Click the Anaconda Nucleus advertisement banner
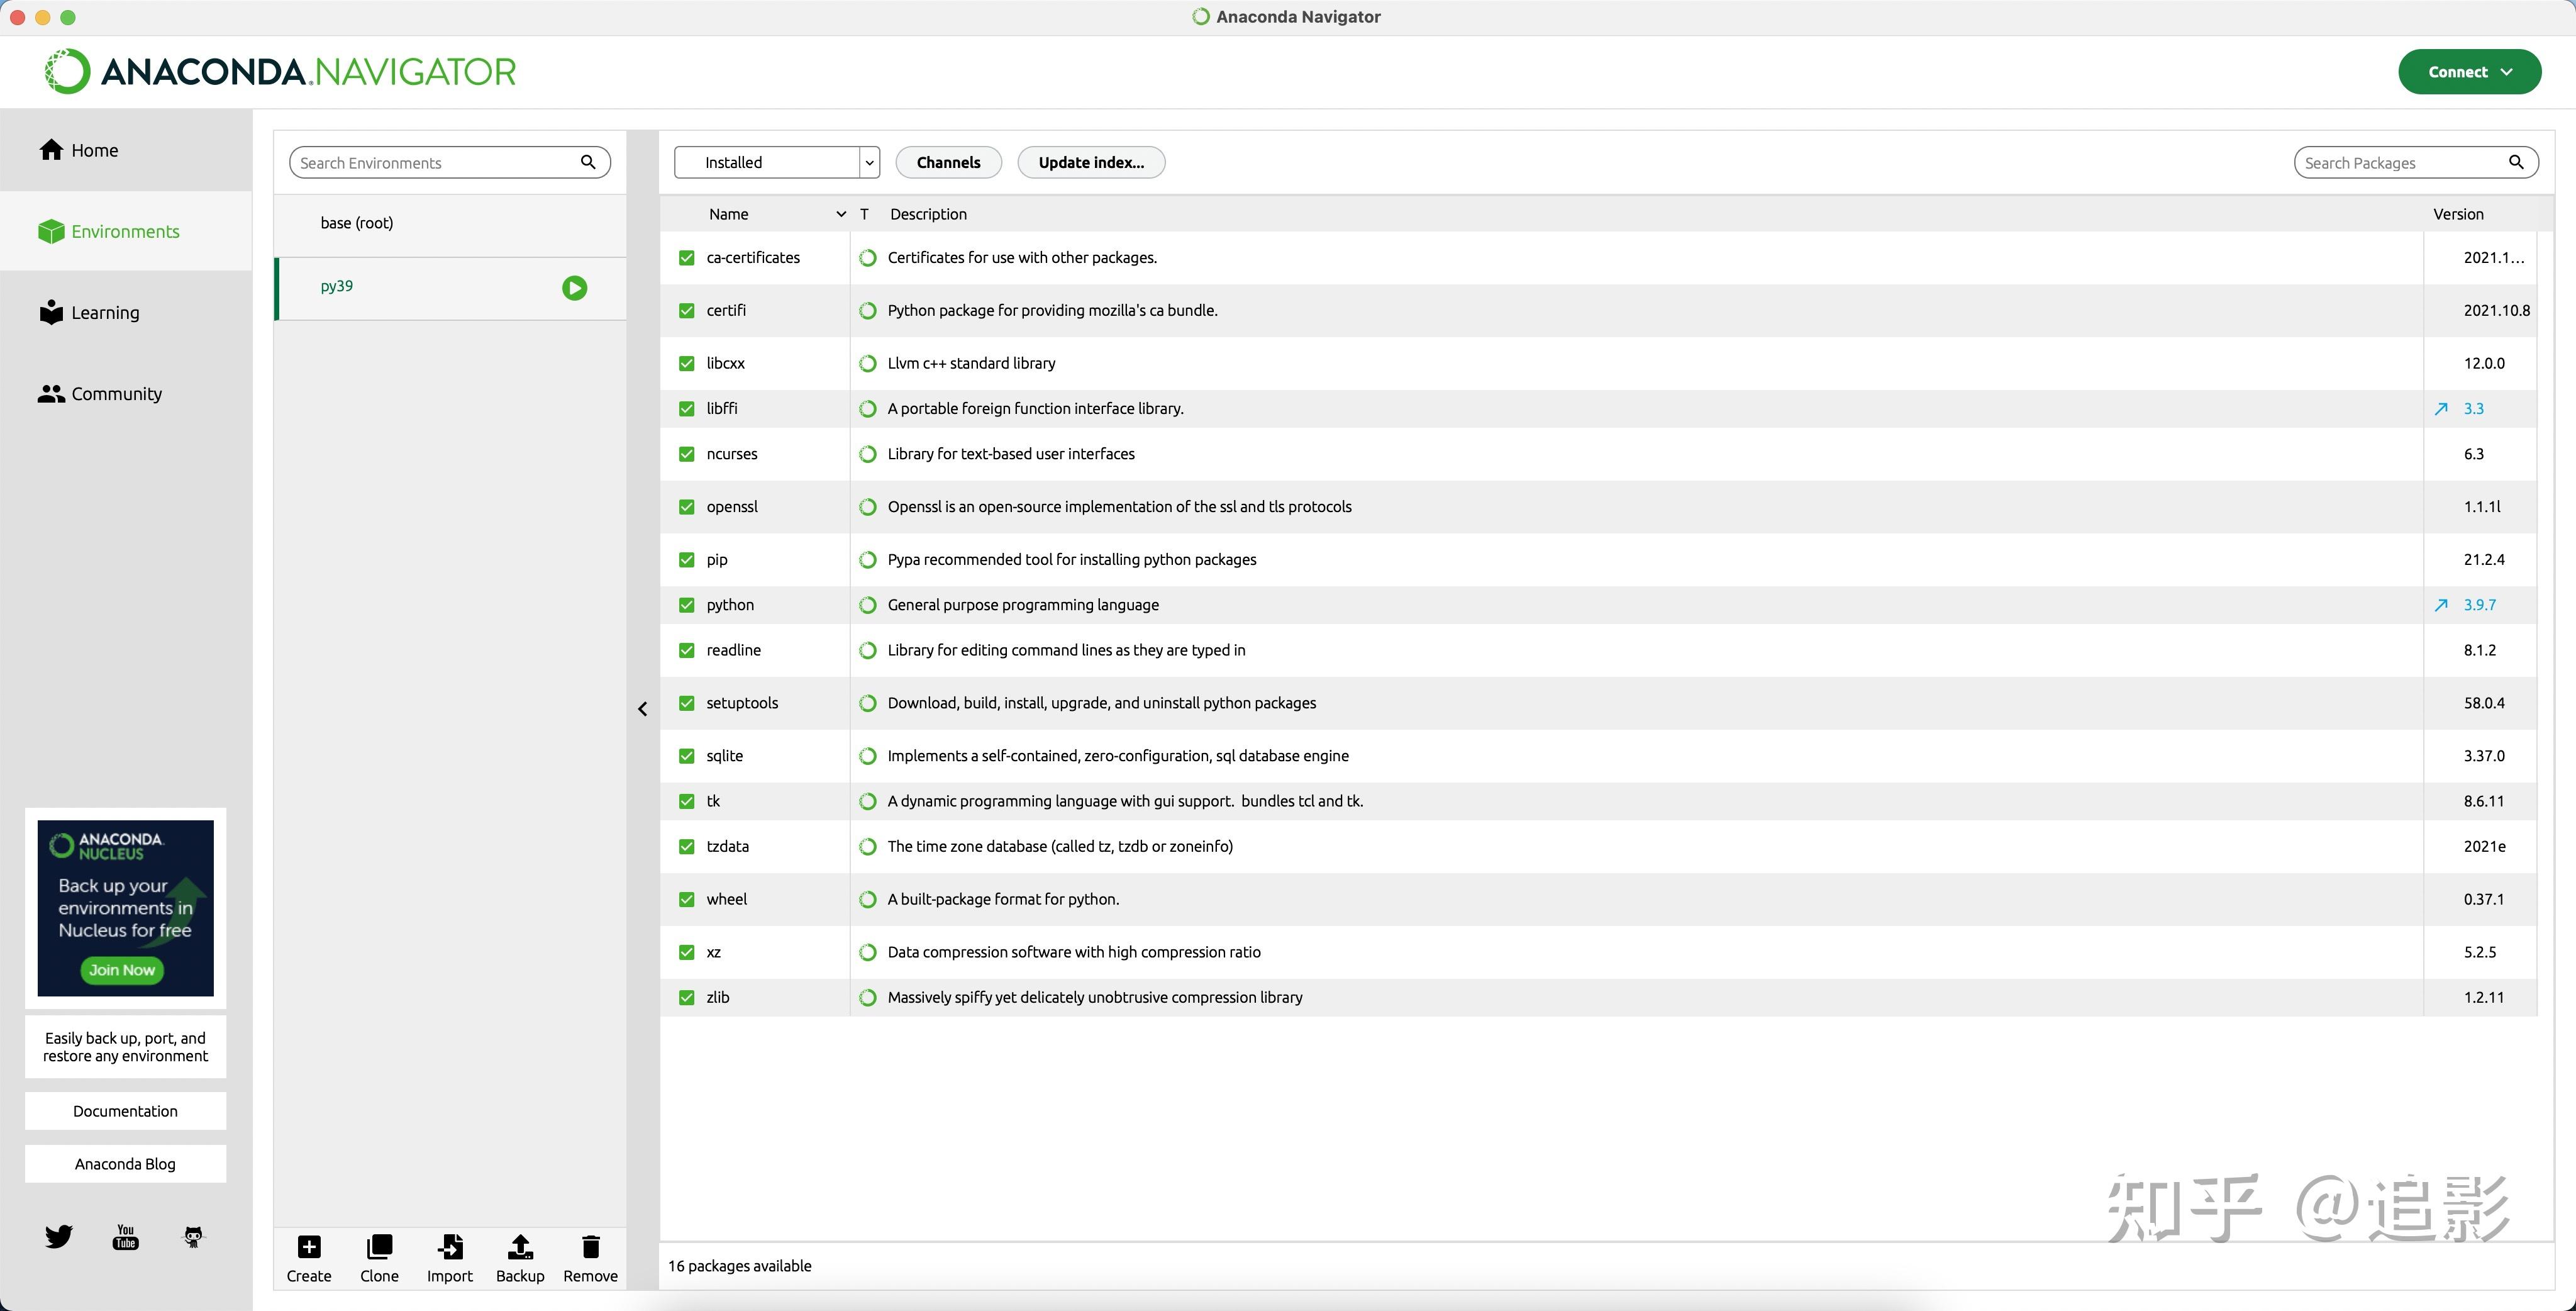2576x1311 pixels. pos(125,907)
